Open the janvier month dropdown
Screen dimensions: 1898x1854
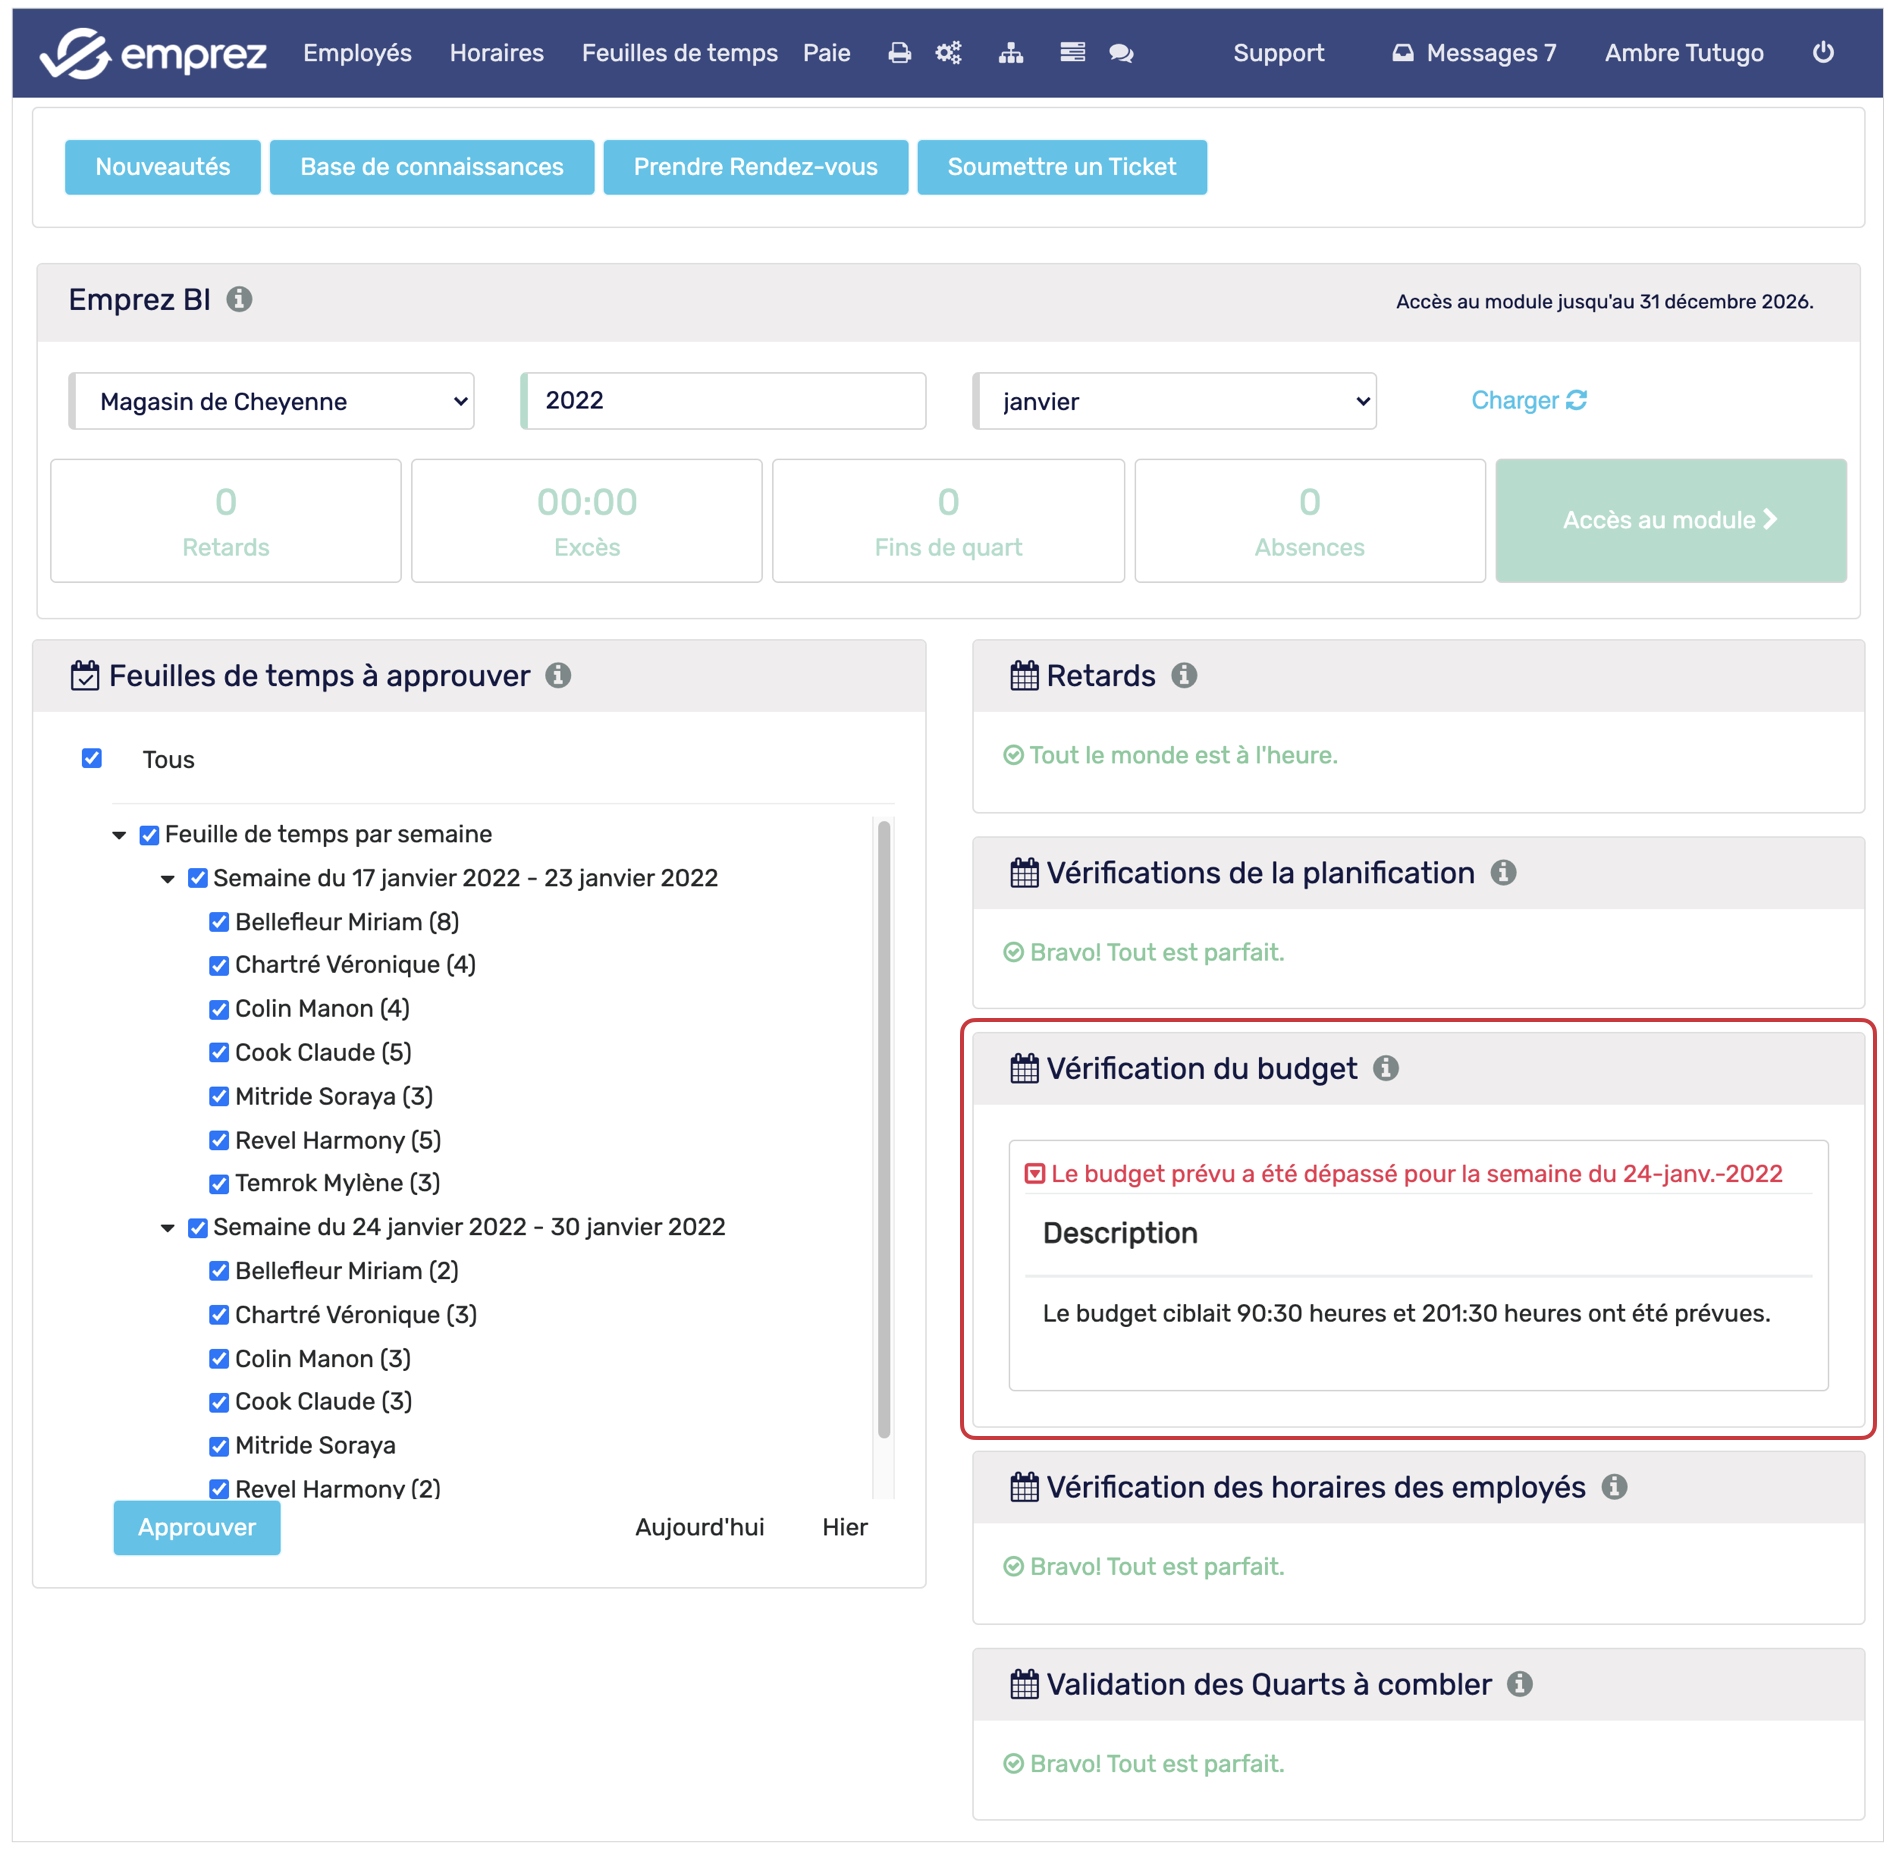1175,401
